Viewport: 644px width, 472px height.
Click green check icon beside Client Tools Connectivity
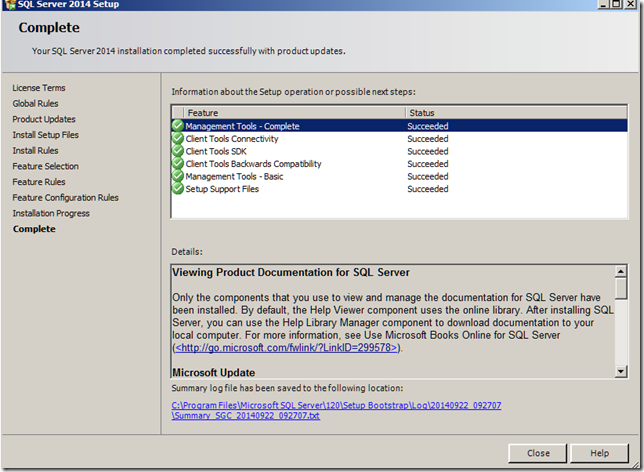(x=177, y=138)
